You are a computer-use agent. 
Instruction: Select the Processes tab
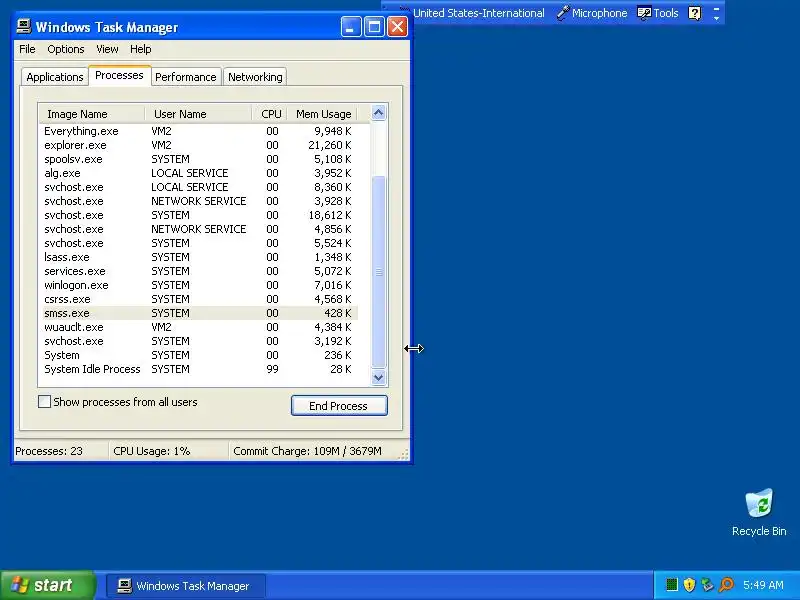119,76
